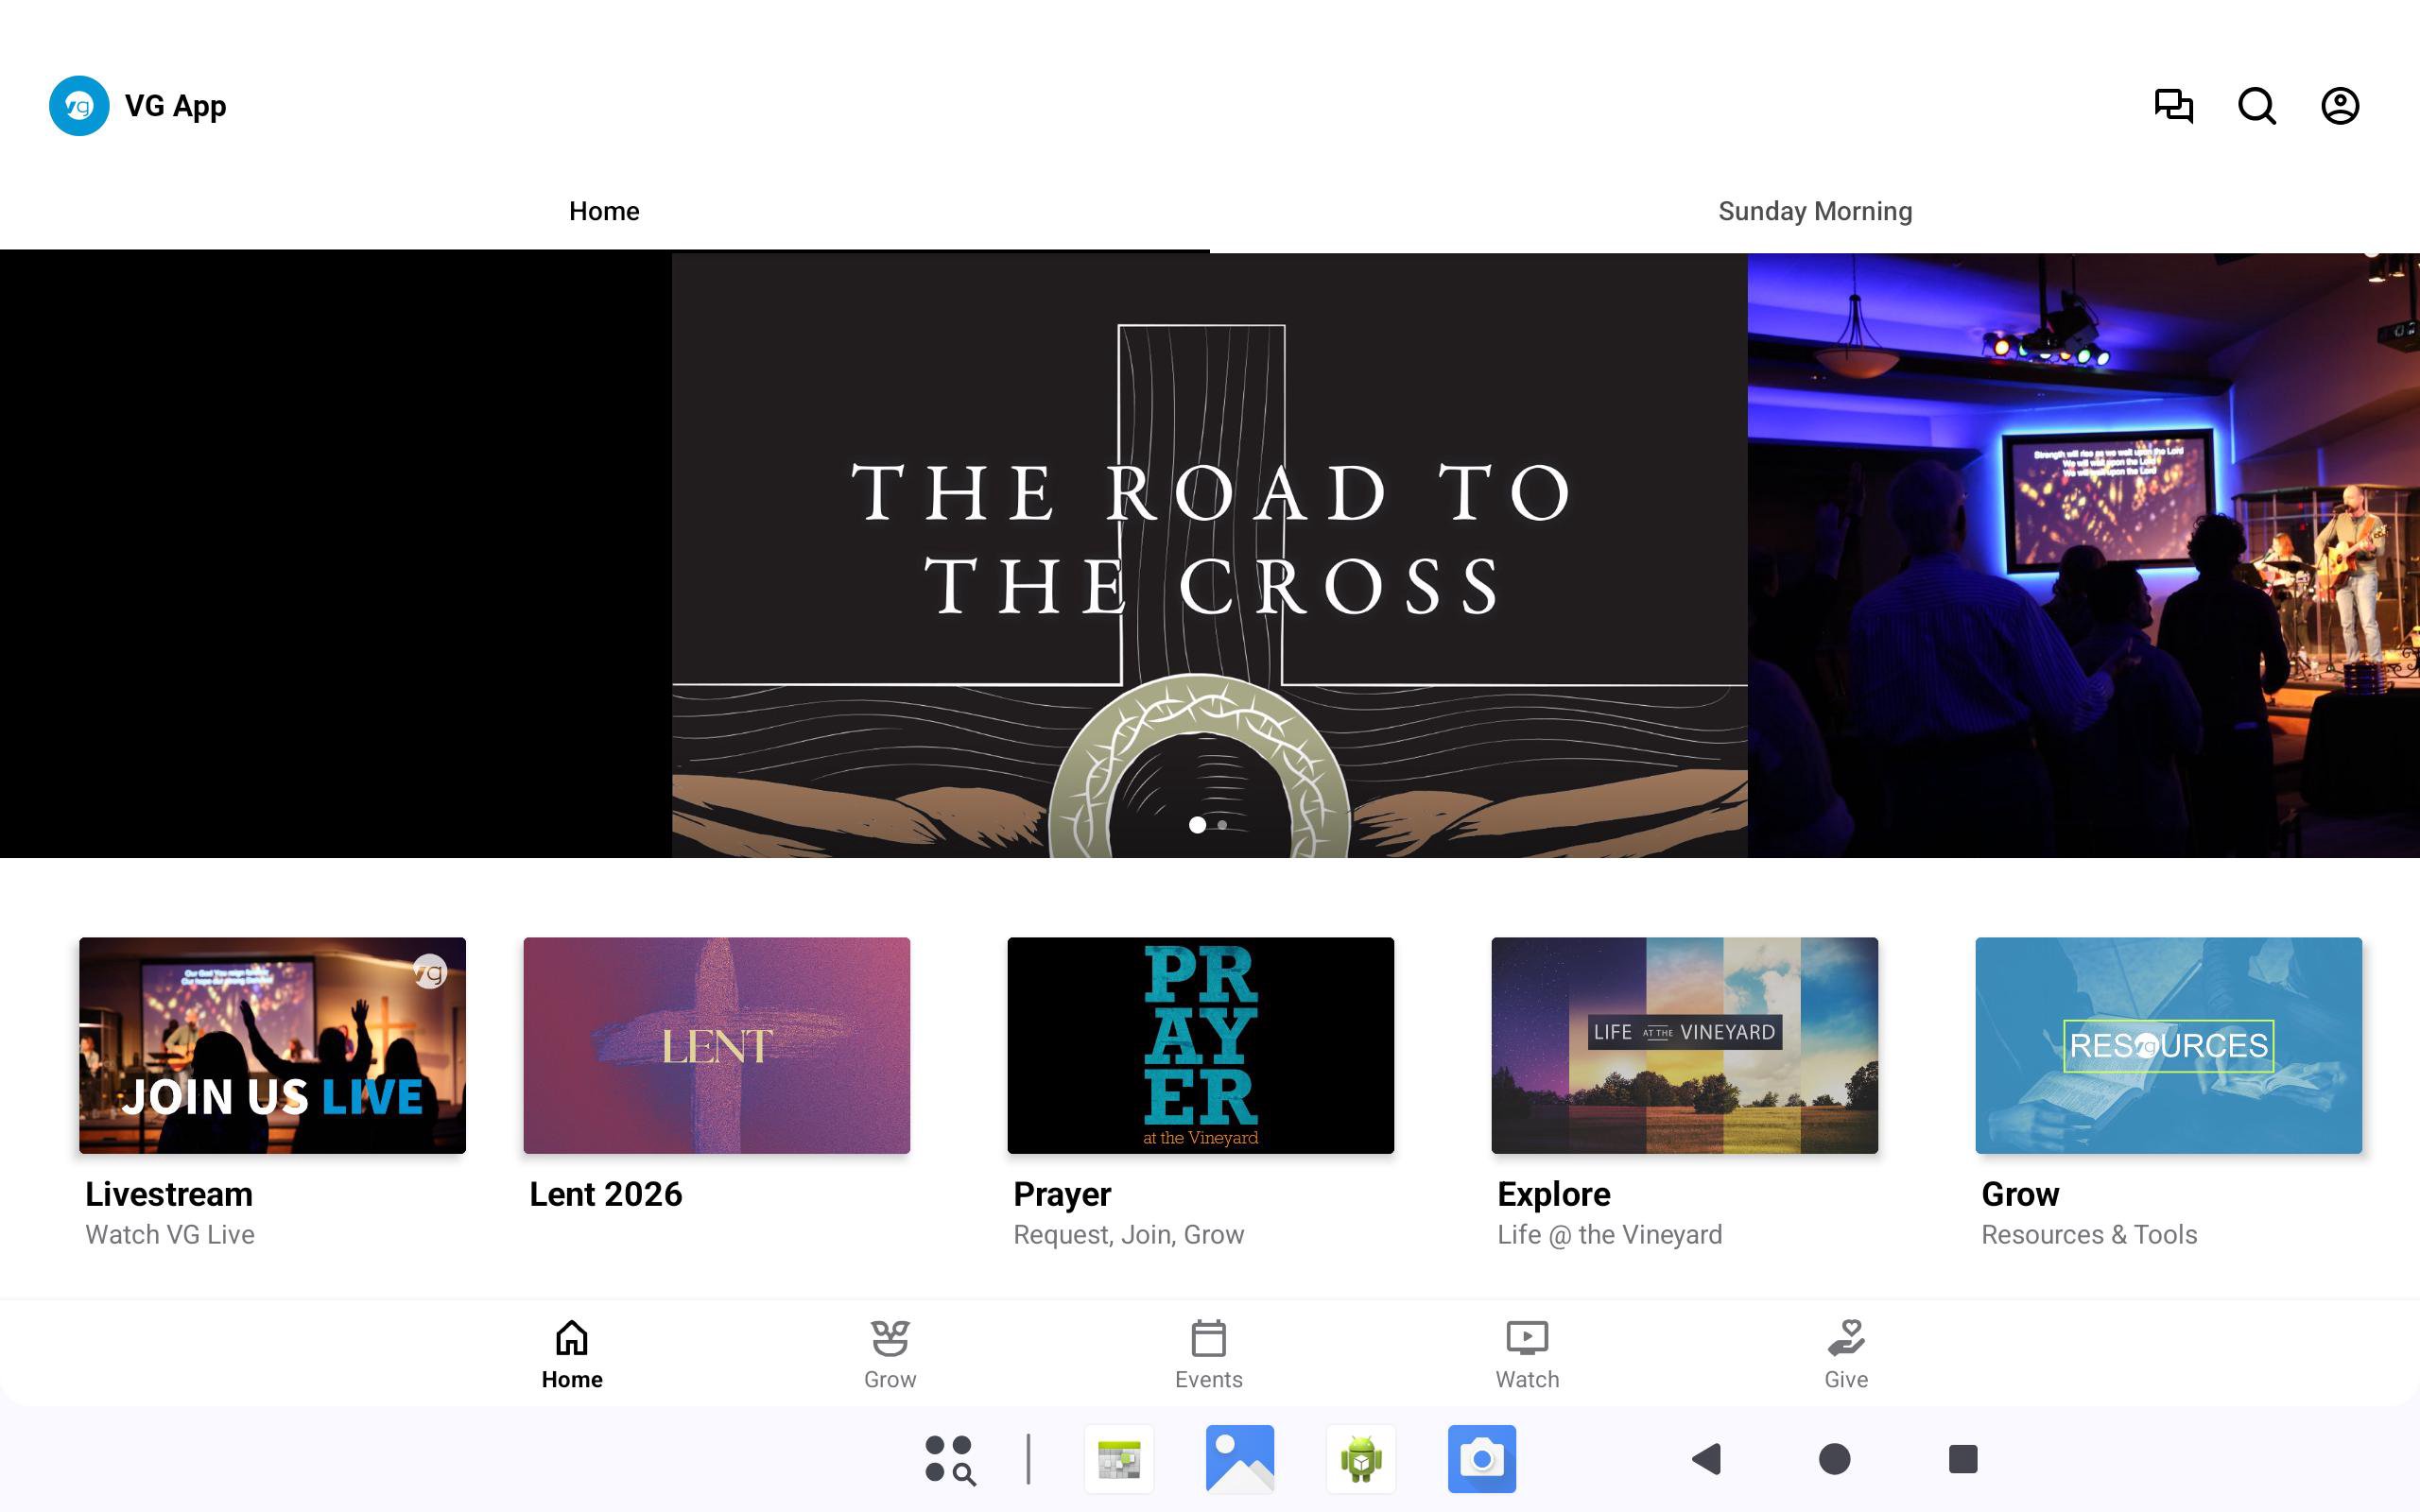This screenshot has width=2420, height=1512.
Task: Switch to the Sunday Morning tab
Action: click(1814, 211)
